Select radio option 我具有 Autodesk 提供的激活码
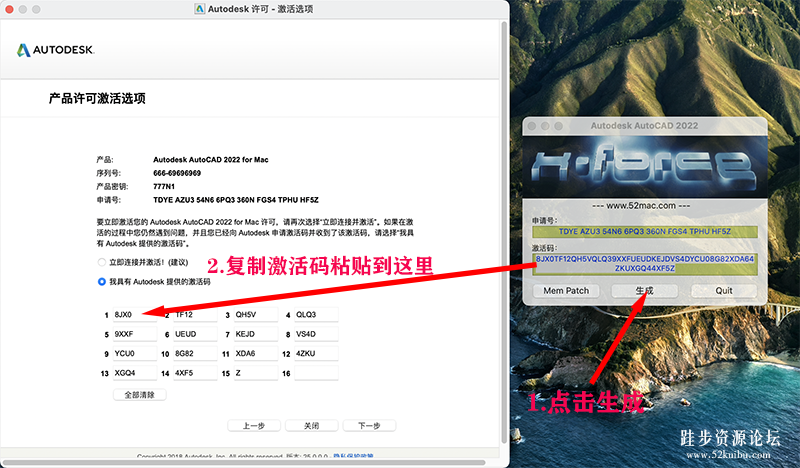The height and width of the screenshot is (468, 800). 102,282
